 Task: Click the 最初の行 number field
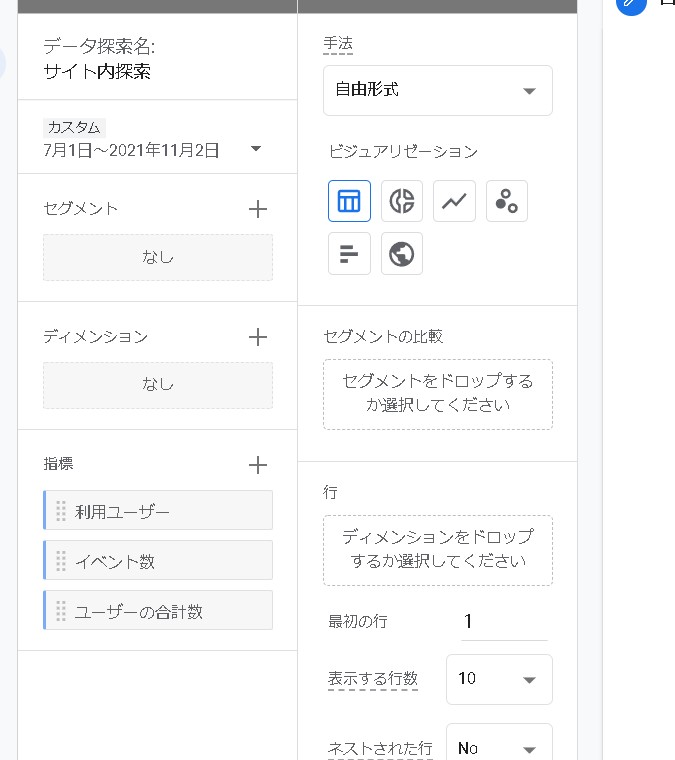(503, 622)
